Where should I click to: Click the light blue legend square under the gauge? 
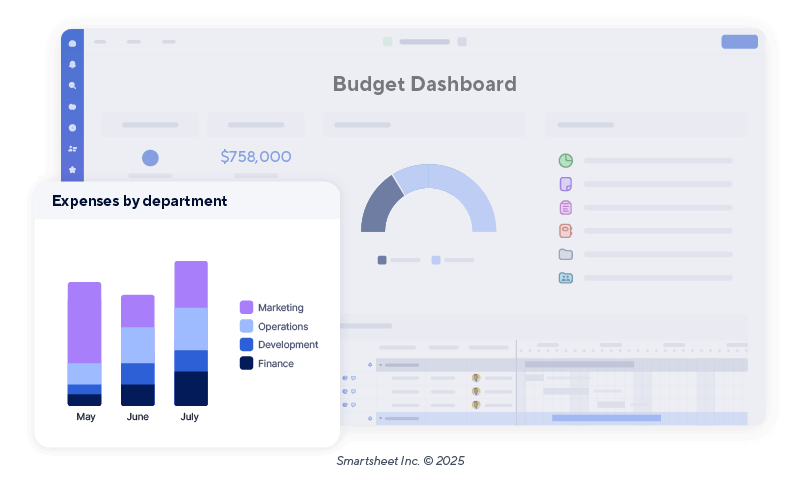[x=436, y=260]
